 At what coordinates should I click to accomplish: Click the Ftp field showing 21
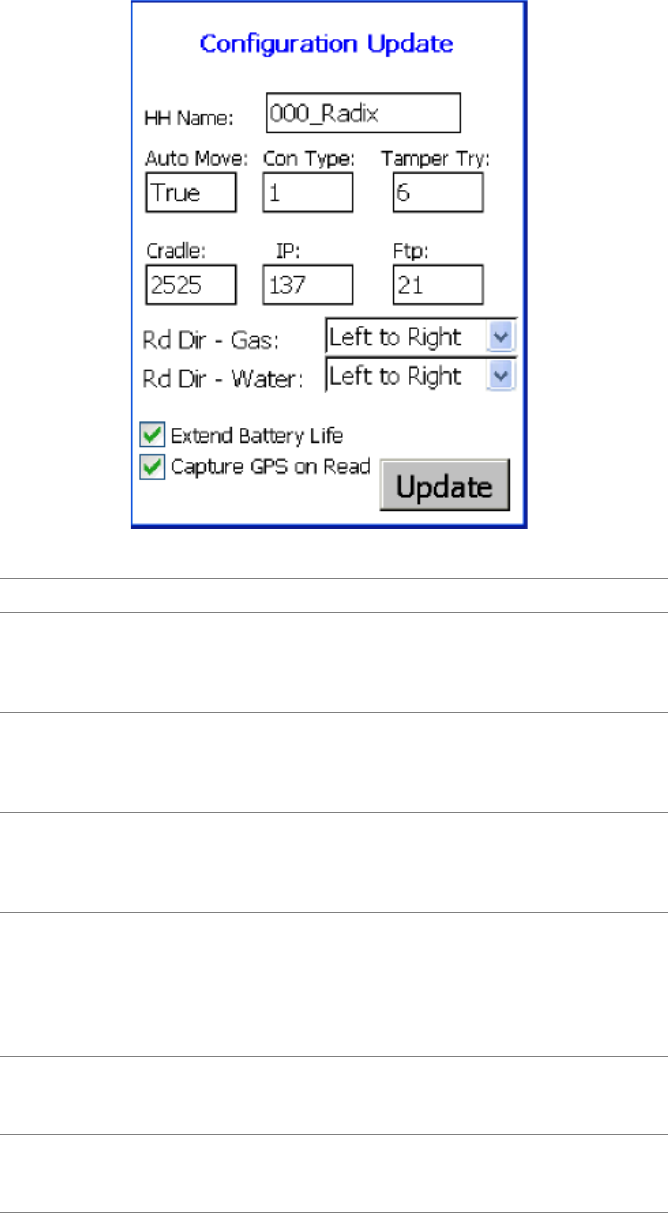[438, 284]
